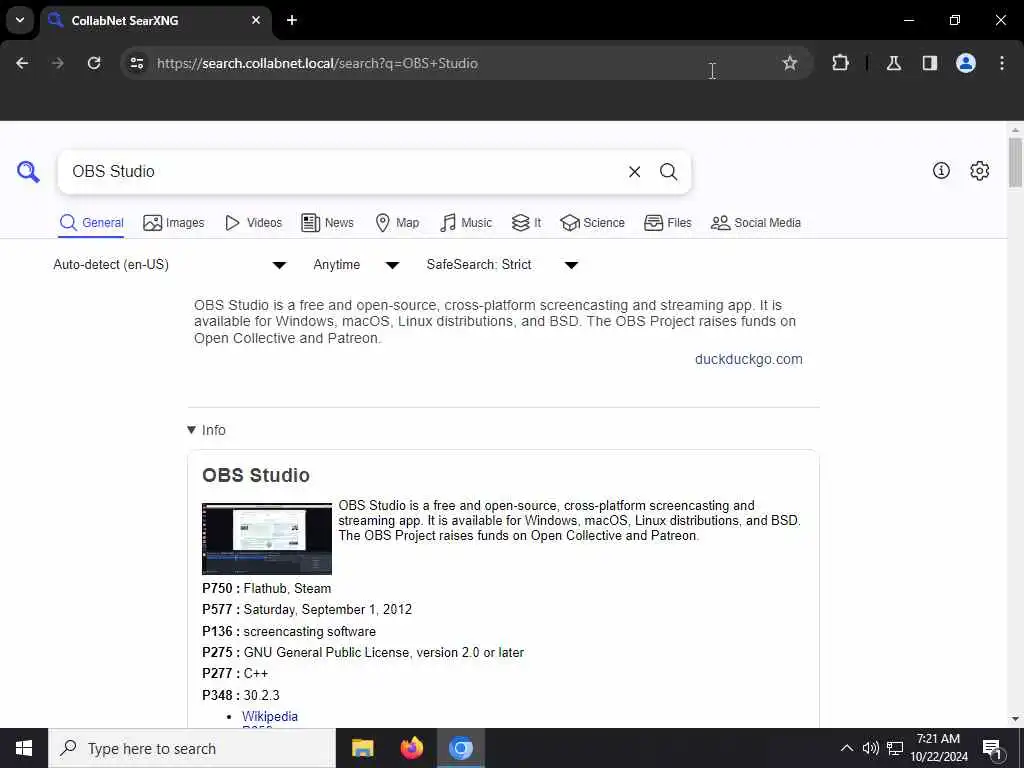This screenshot has width=1024, height=768.
Task: Switch to Files search tab
Action: coord(667,223)
